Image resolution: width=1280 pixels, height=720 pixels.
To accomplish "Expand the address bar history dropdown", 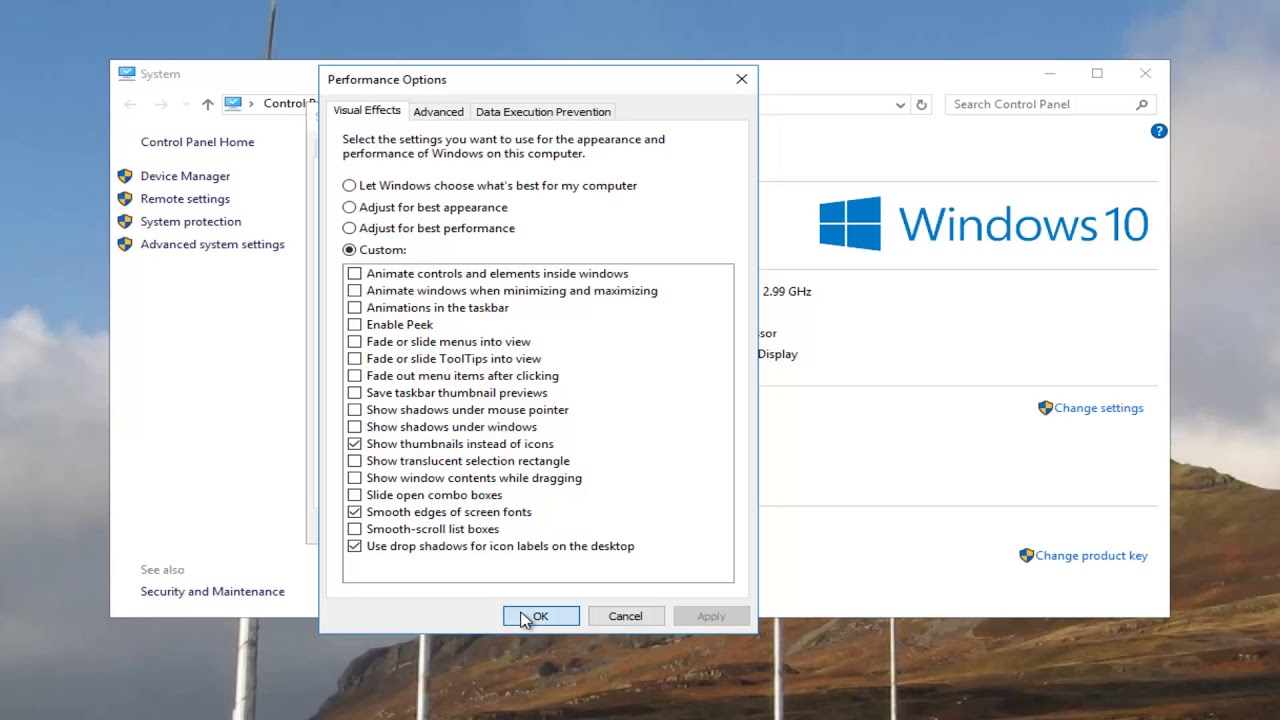I will pyautogui.click(x=900, y=104).
